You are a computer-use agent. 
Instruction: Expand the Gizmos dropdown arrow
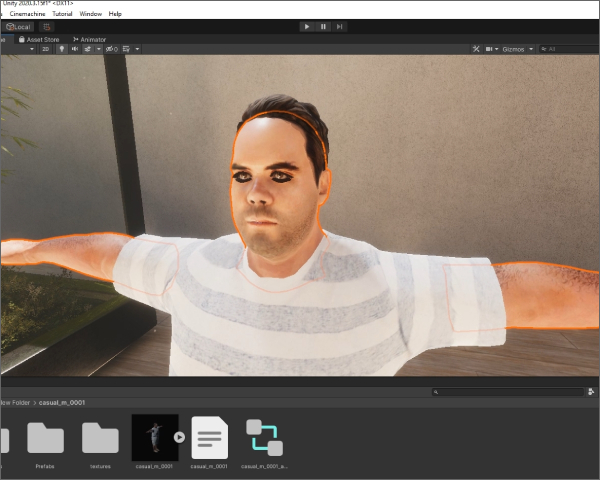[x=531, y=49]
